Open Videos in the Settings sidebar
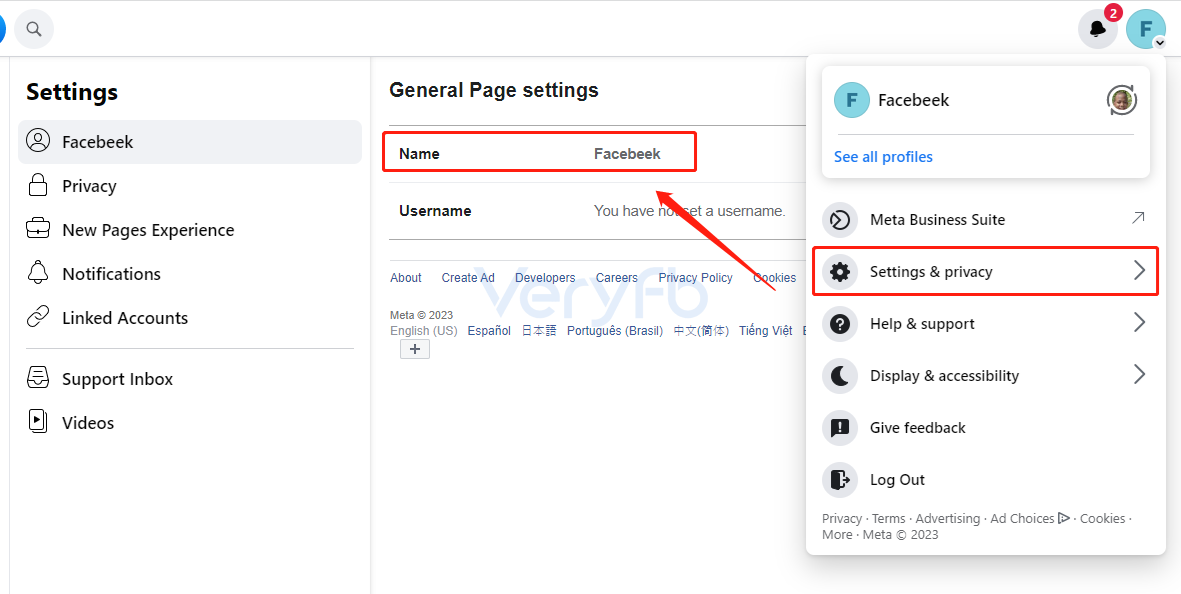Screen dimensions: 1181x594 [190, 422]
